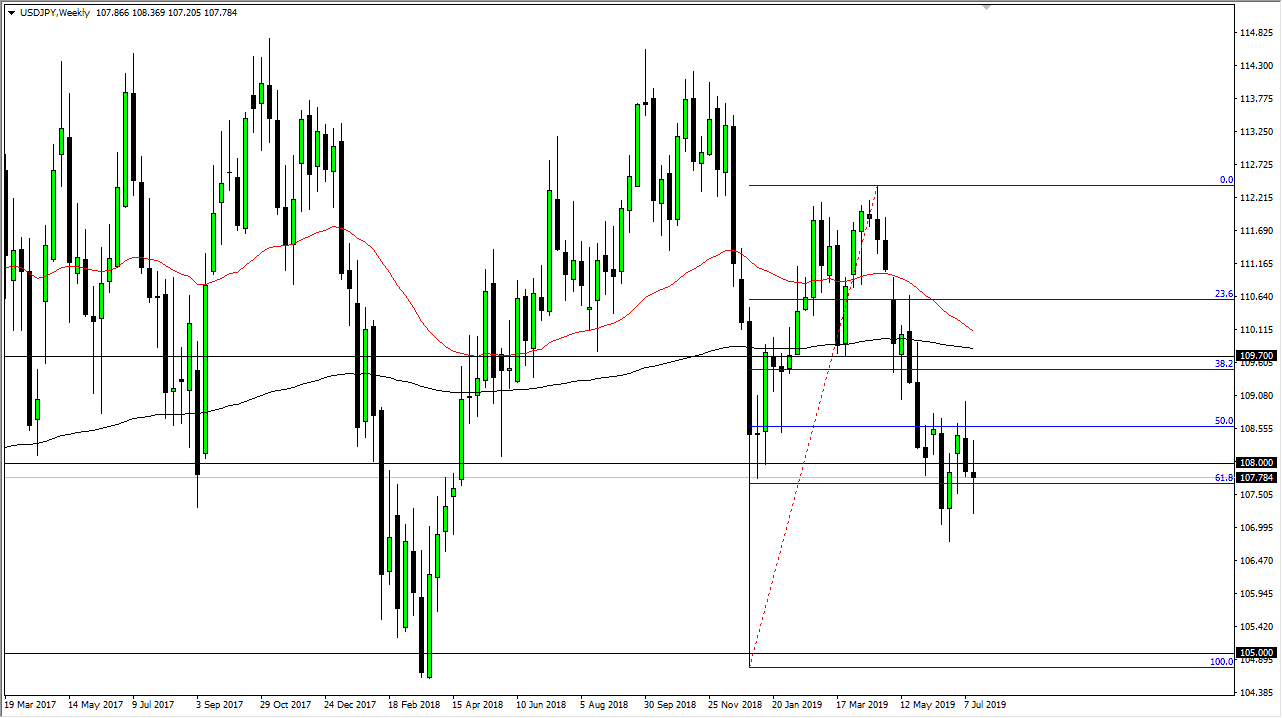Click the 111.165 price scale value

point(1258,264)
